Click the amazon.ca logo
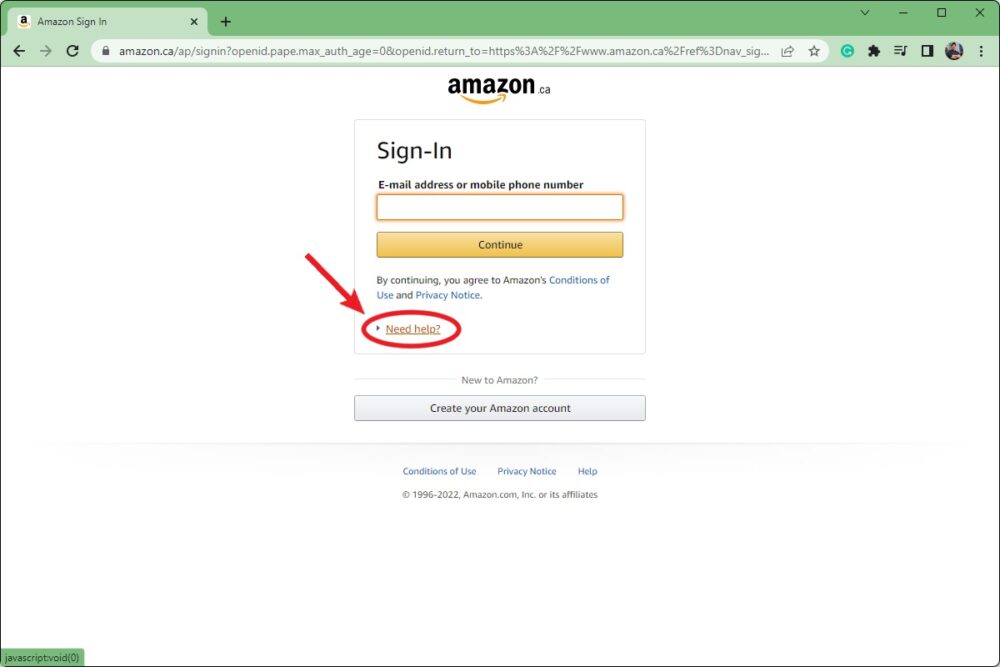Screen dimensions: 1000x667 tap(499, 89)
